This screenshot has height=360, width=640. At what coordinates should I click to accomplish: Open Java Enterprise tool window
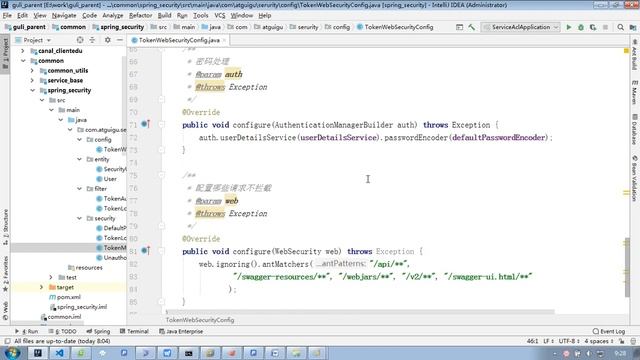pos(181,331)
